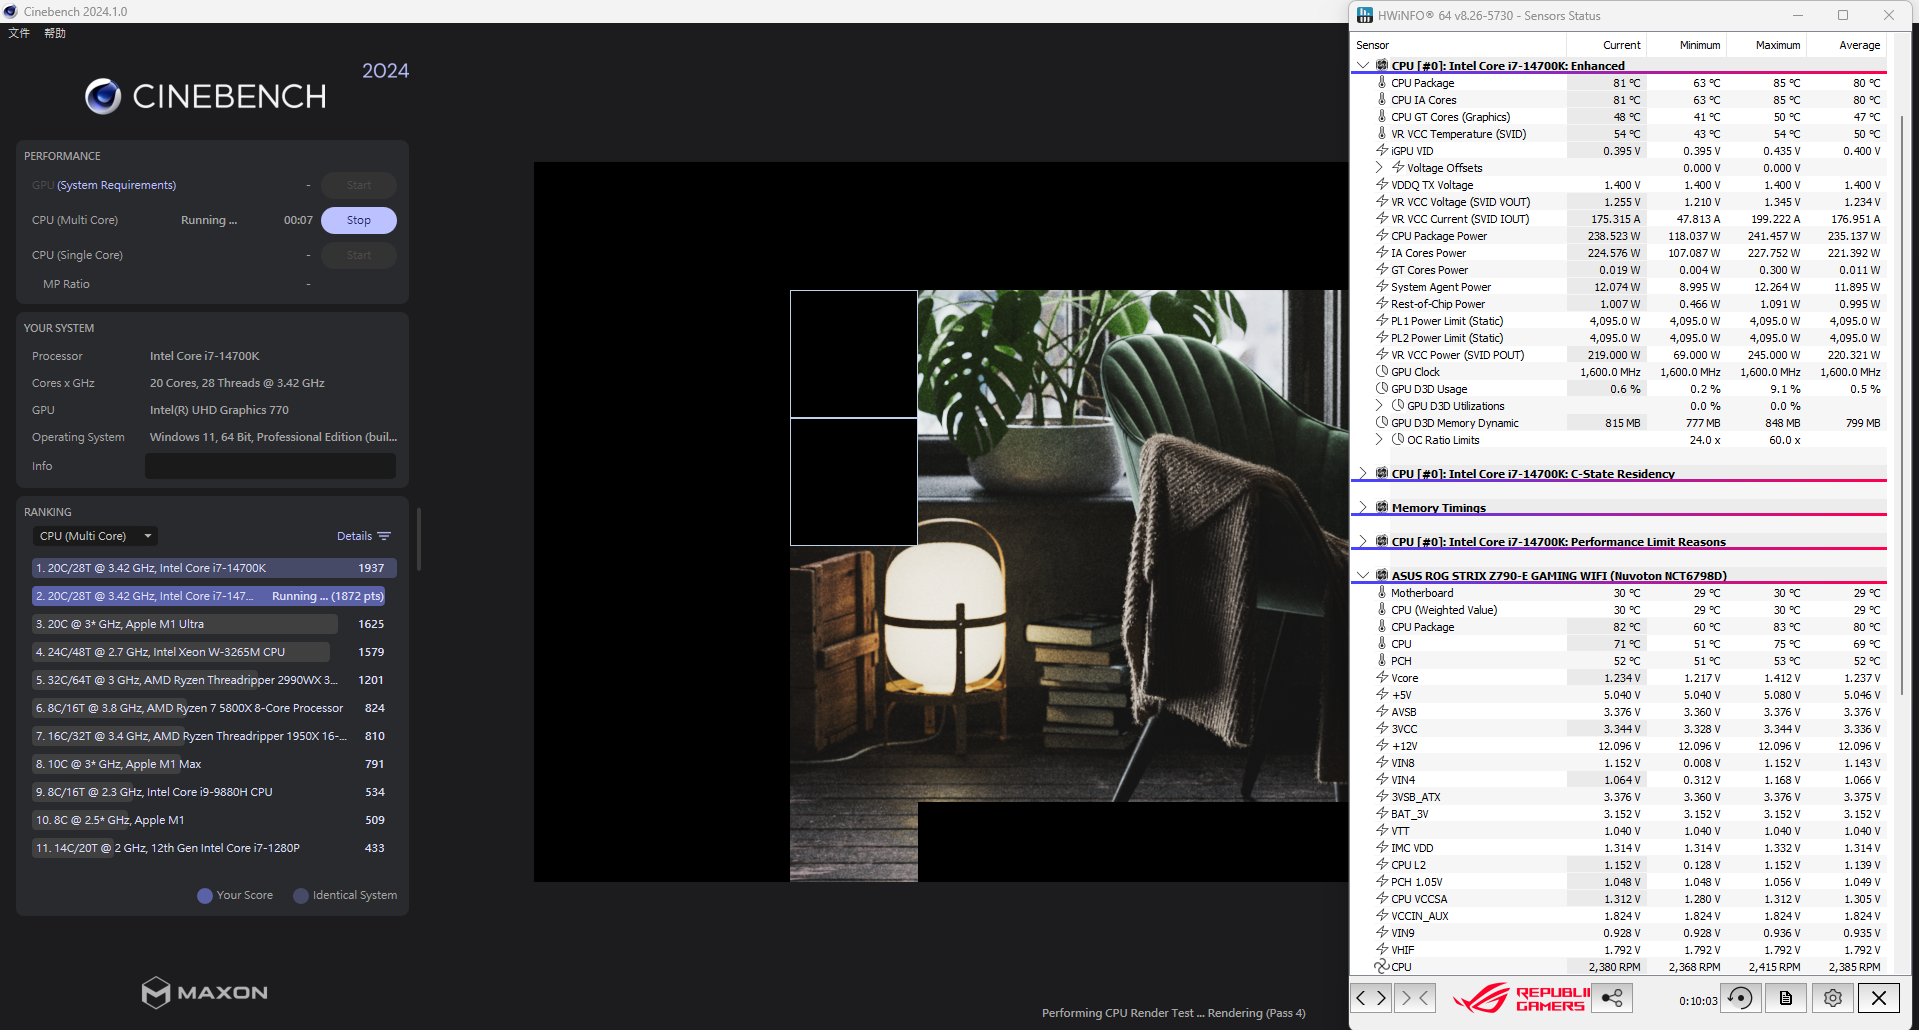
Task: Click the ROG Republic of Gamers logo
Action: coord(1520,997)
